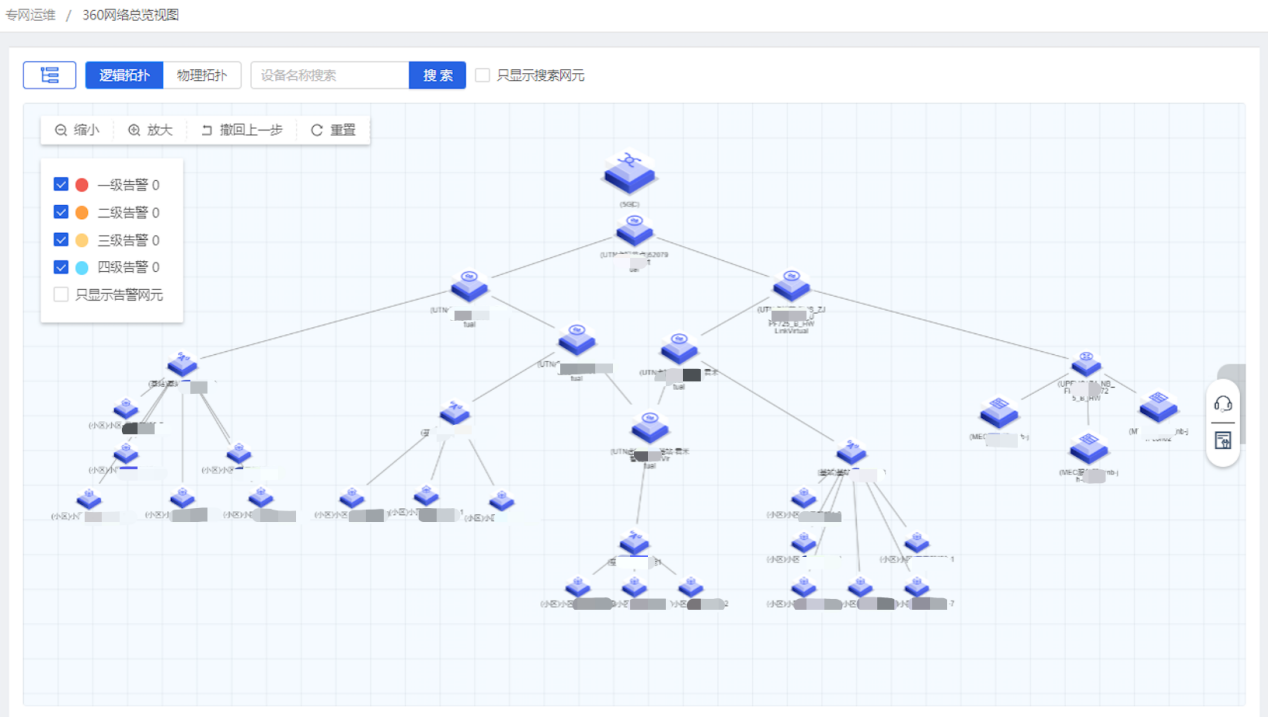This screenshot has width=1268, height=717.
Task: Click the 设备名称搜索 input field
Action: coord(330,75)
